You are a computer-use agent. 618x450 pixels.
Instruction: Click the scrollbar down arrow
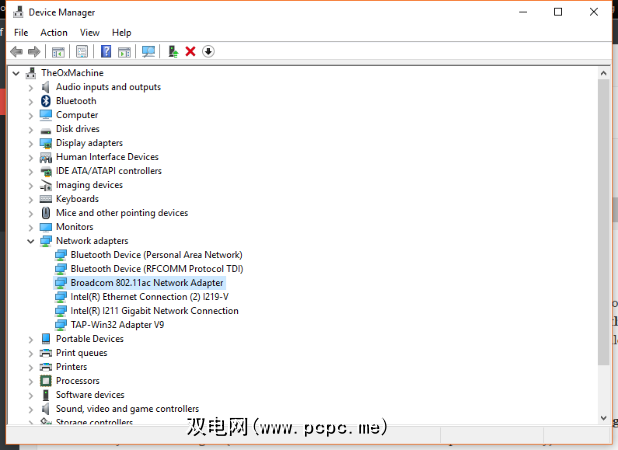(x=603, y=418)
